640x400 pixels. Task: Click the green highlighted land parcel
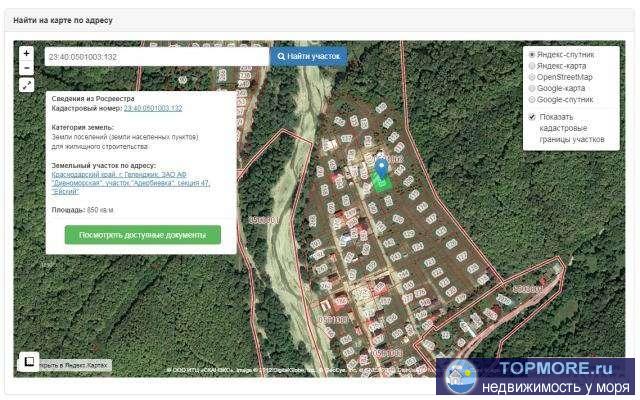point(381,182)
